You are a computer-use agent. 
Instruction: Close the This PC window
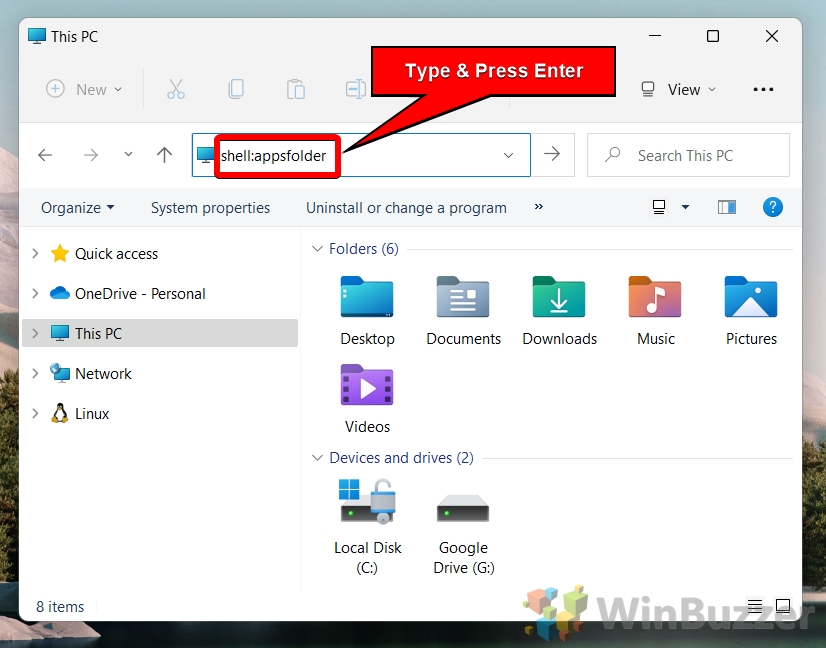(x=772, y=36)
